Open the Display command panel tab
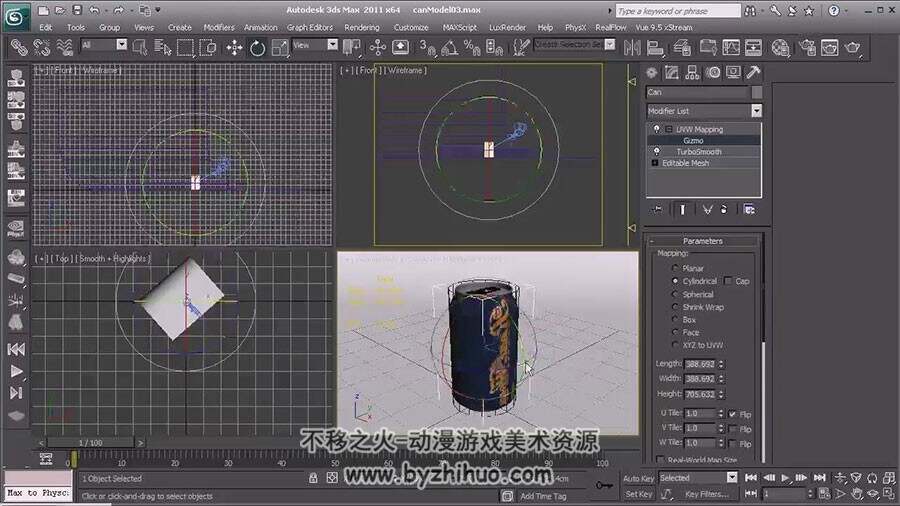900x506 pixels. (733, 73)
